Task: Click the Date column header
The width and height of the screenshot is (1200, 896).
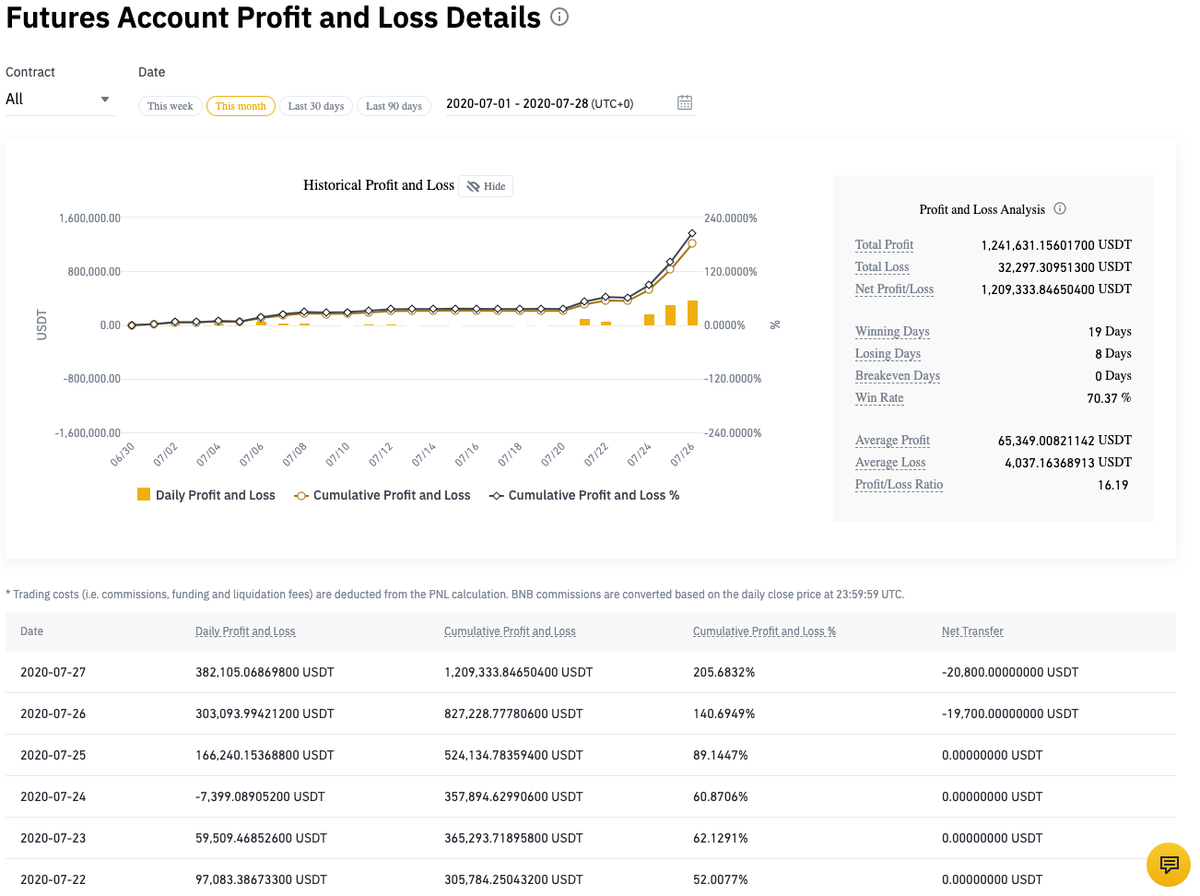Action: coord(31,632)
